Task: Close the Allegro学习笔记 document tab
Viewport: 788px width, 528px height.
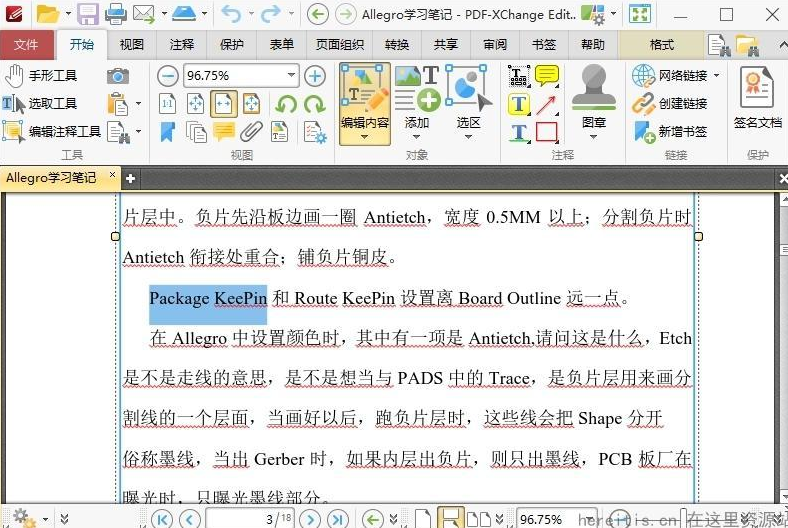Action: tap(112, 175)
